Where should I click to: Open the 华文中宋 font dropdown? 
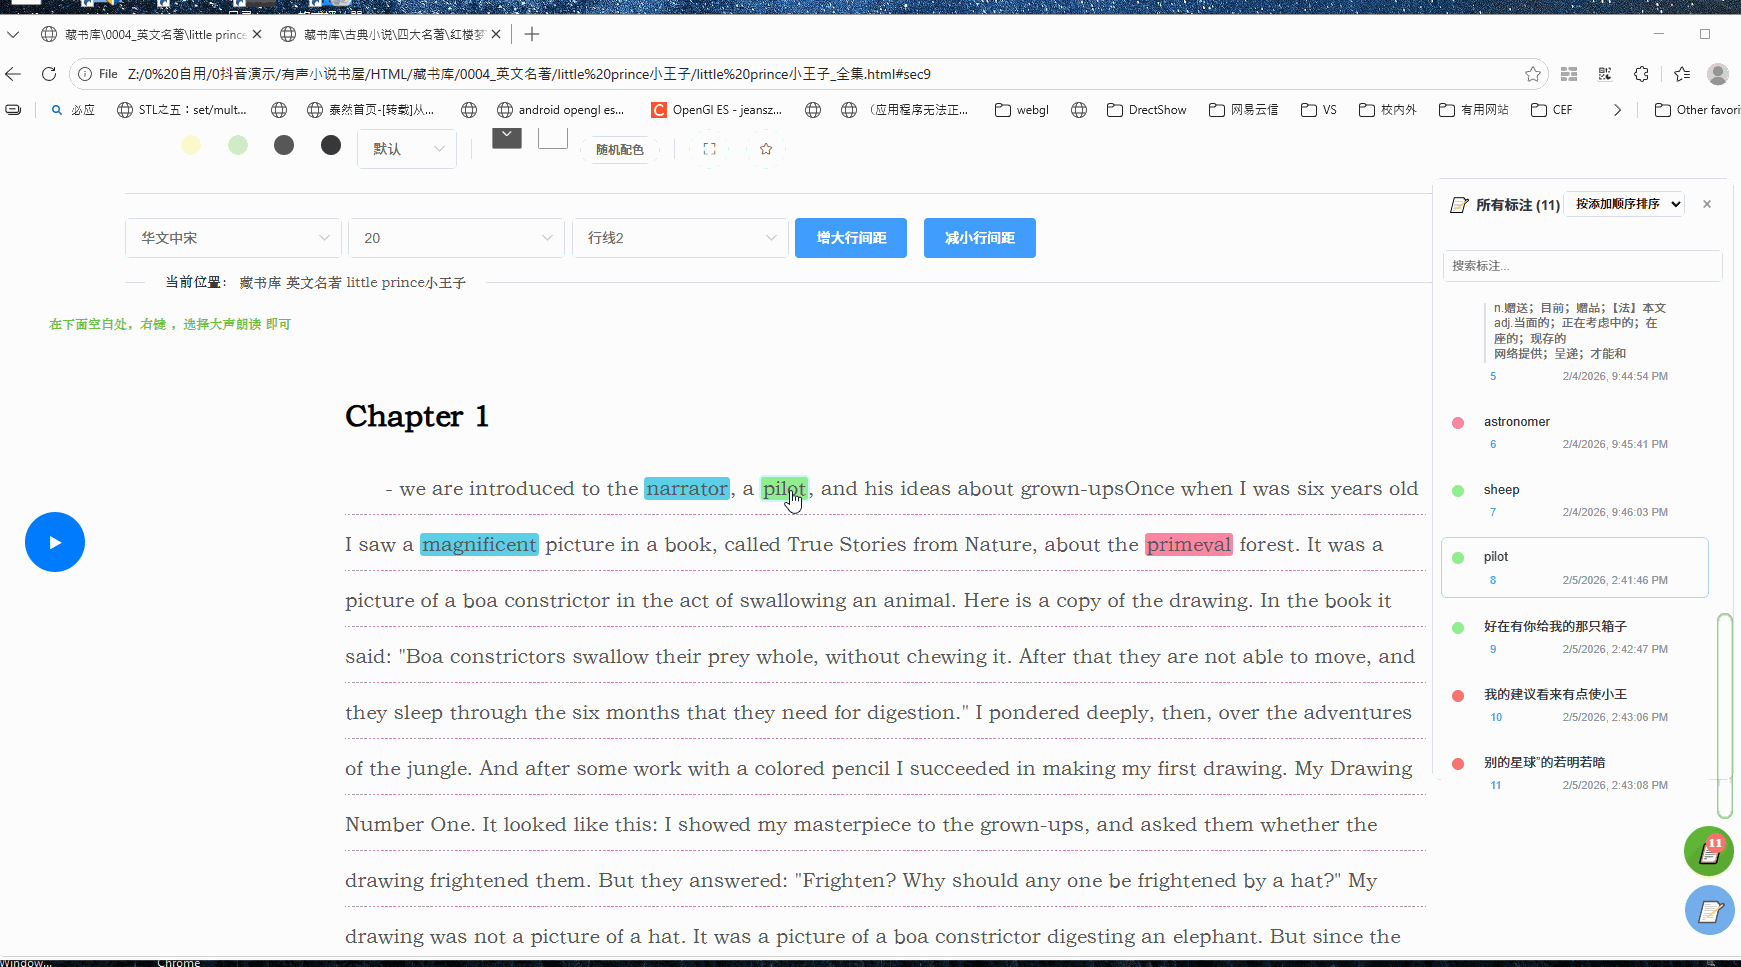(235, 238)
